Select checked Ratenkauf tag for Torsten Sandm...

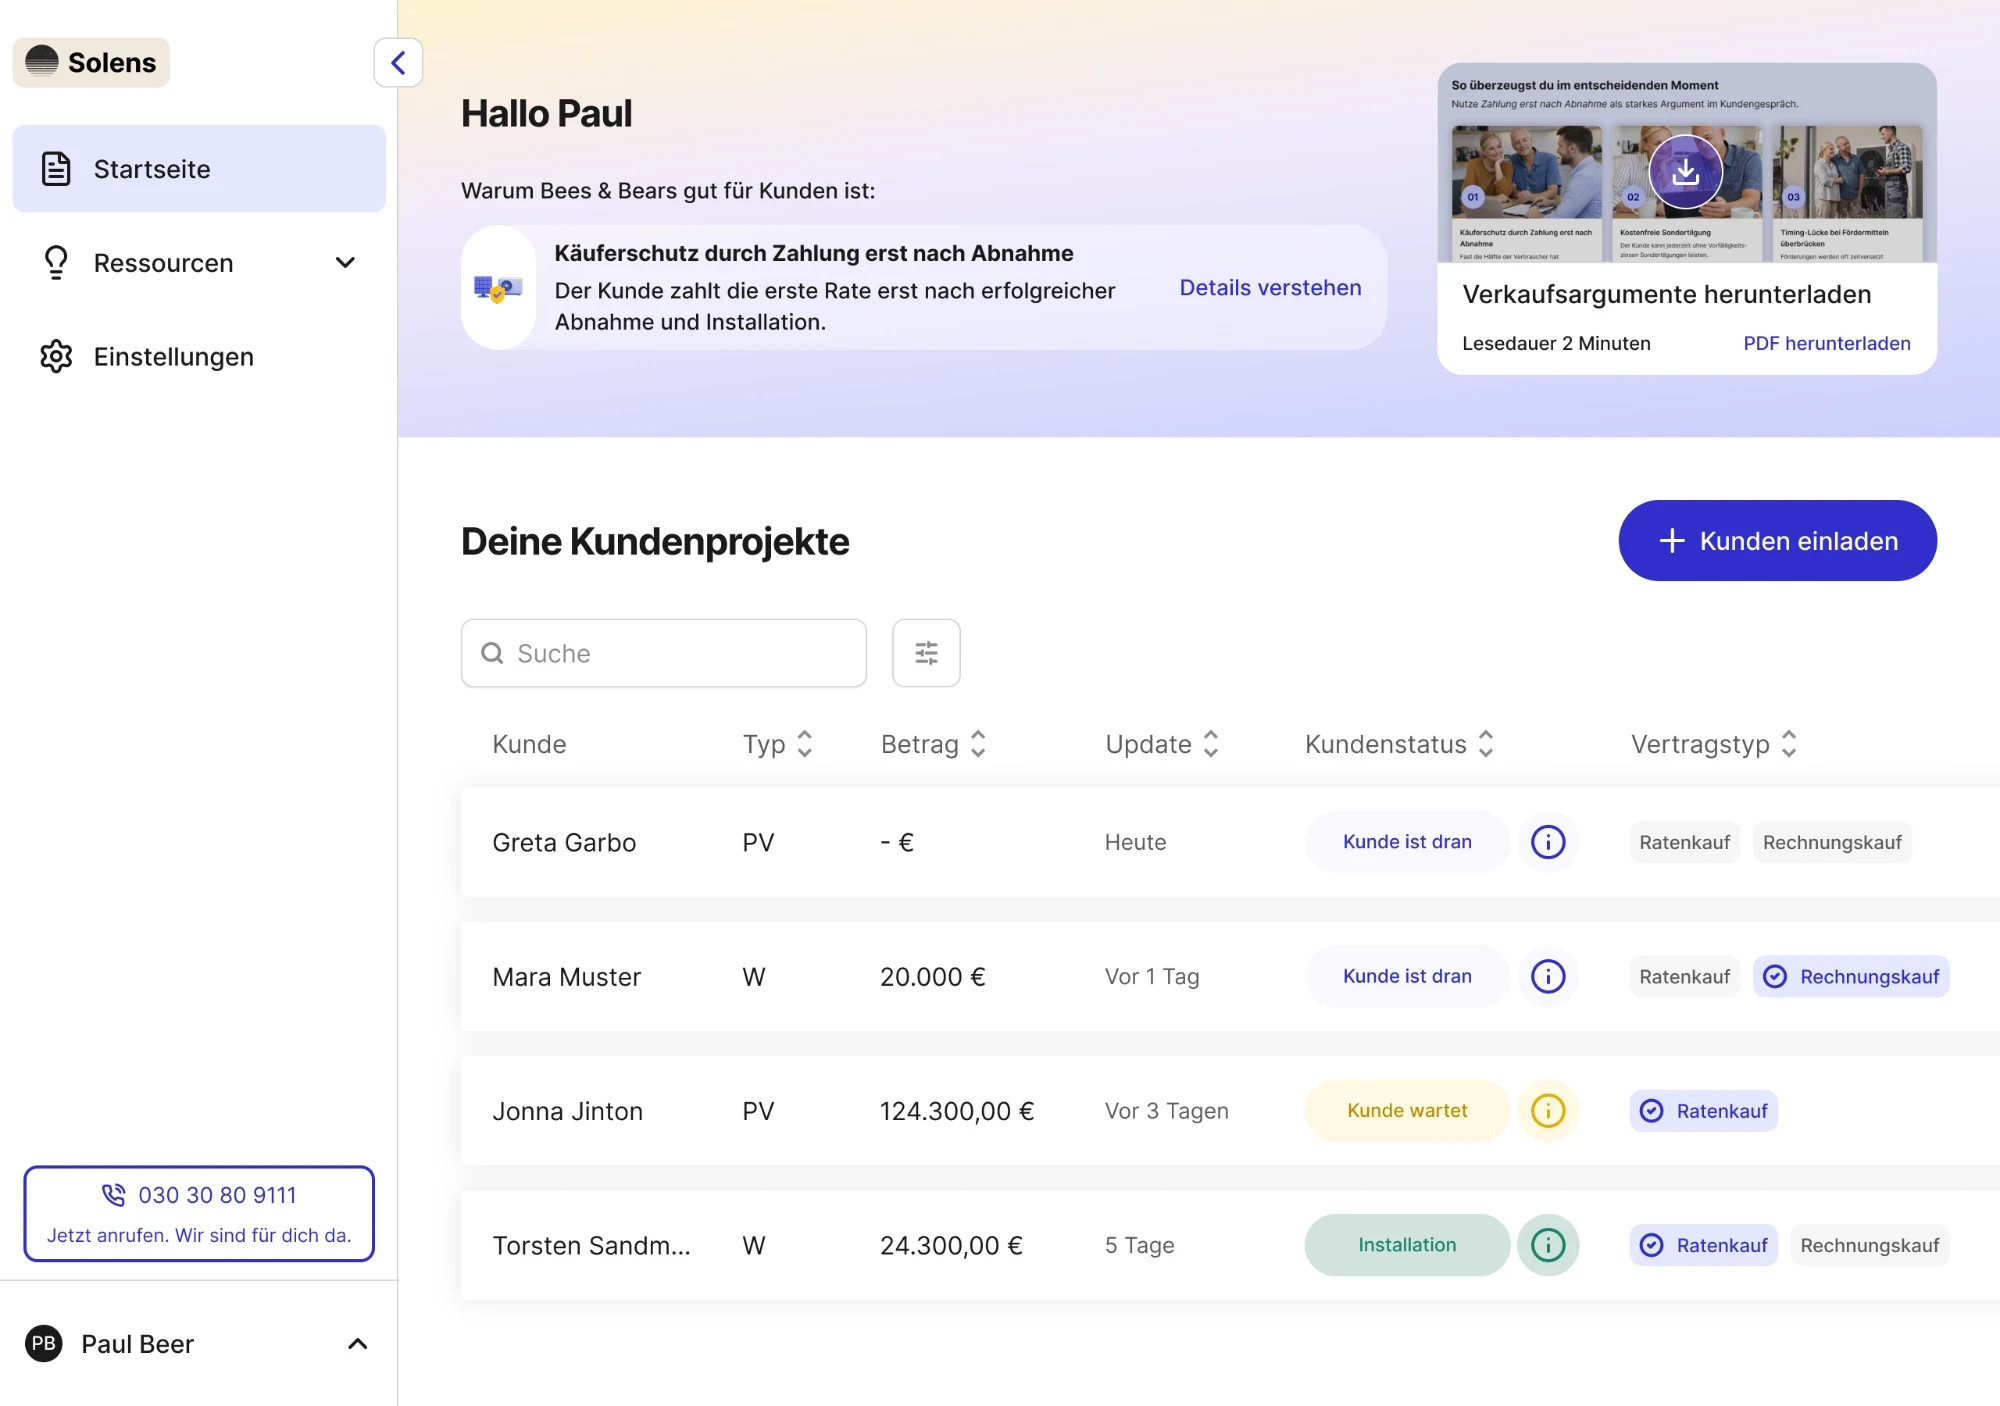point(1704,1245)
